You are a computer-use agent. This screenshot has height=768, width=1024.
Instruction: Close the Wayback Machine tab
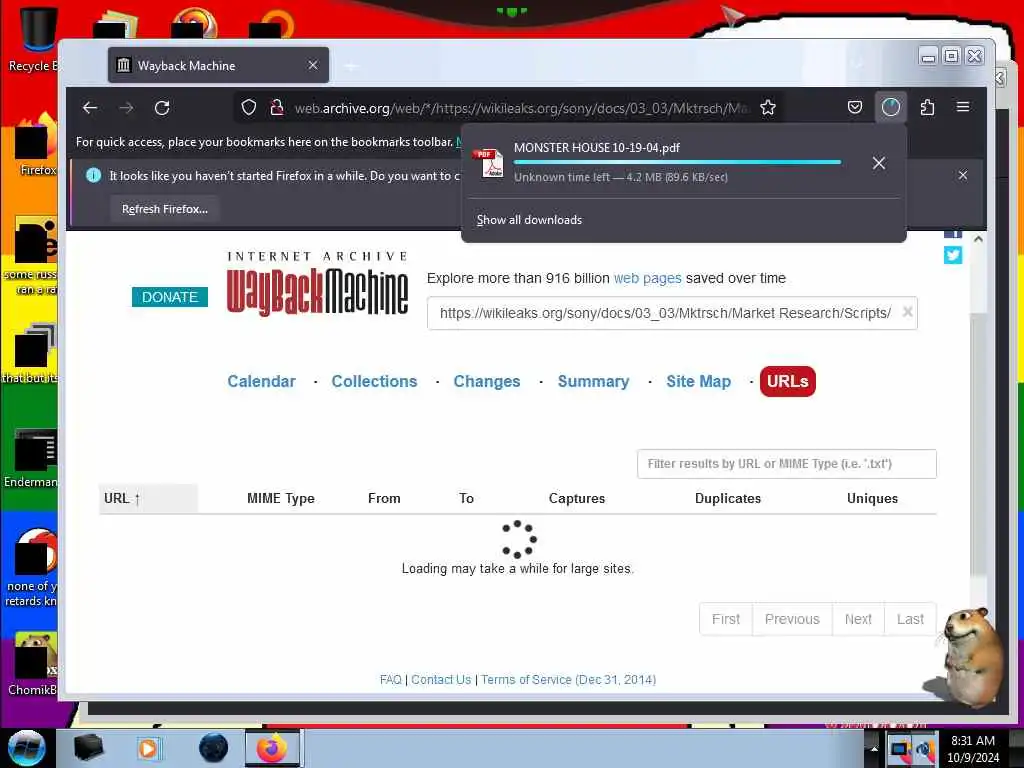(x=313, y=65)
